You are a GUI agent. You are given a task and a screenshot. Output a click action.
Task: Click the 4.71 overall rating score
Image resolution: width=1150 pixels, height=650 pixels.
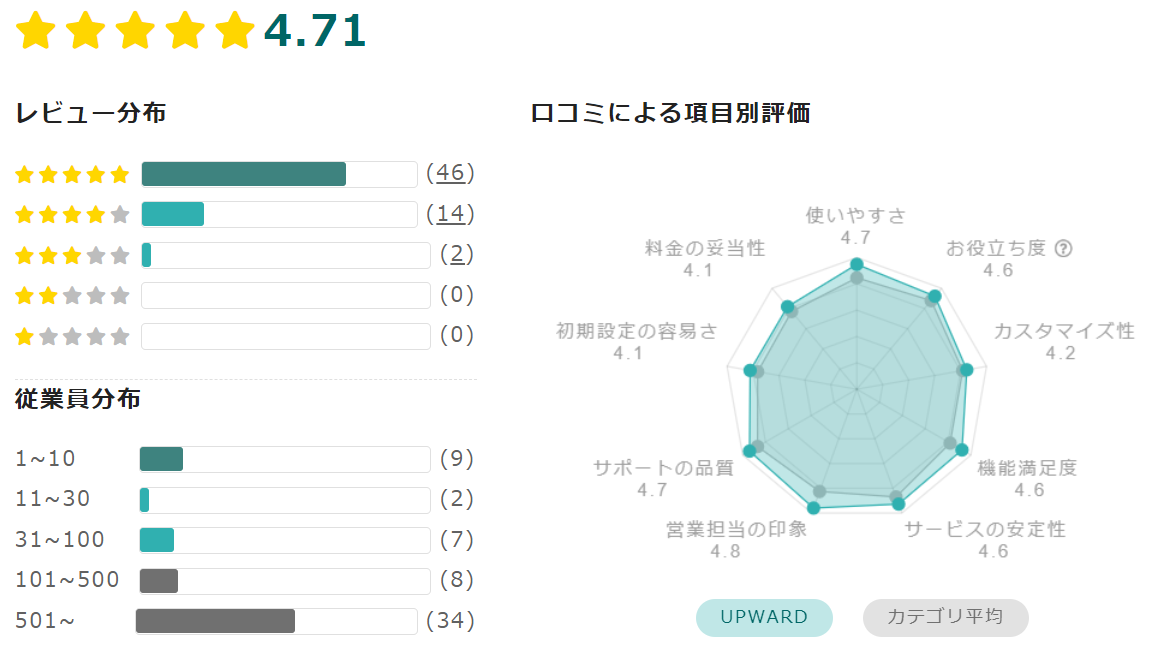[315, 31]
